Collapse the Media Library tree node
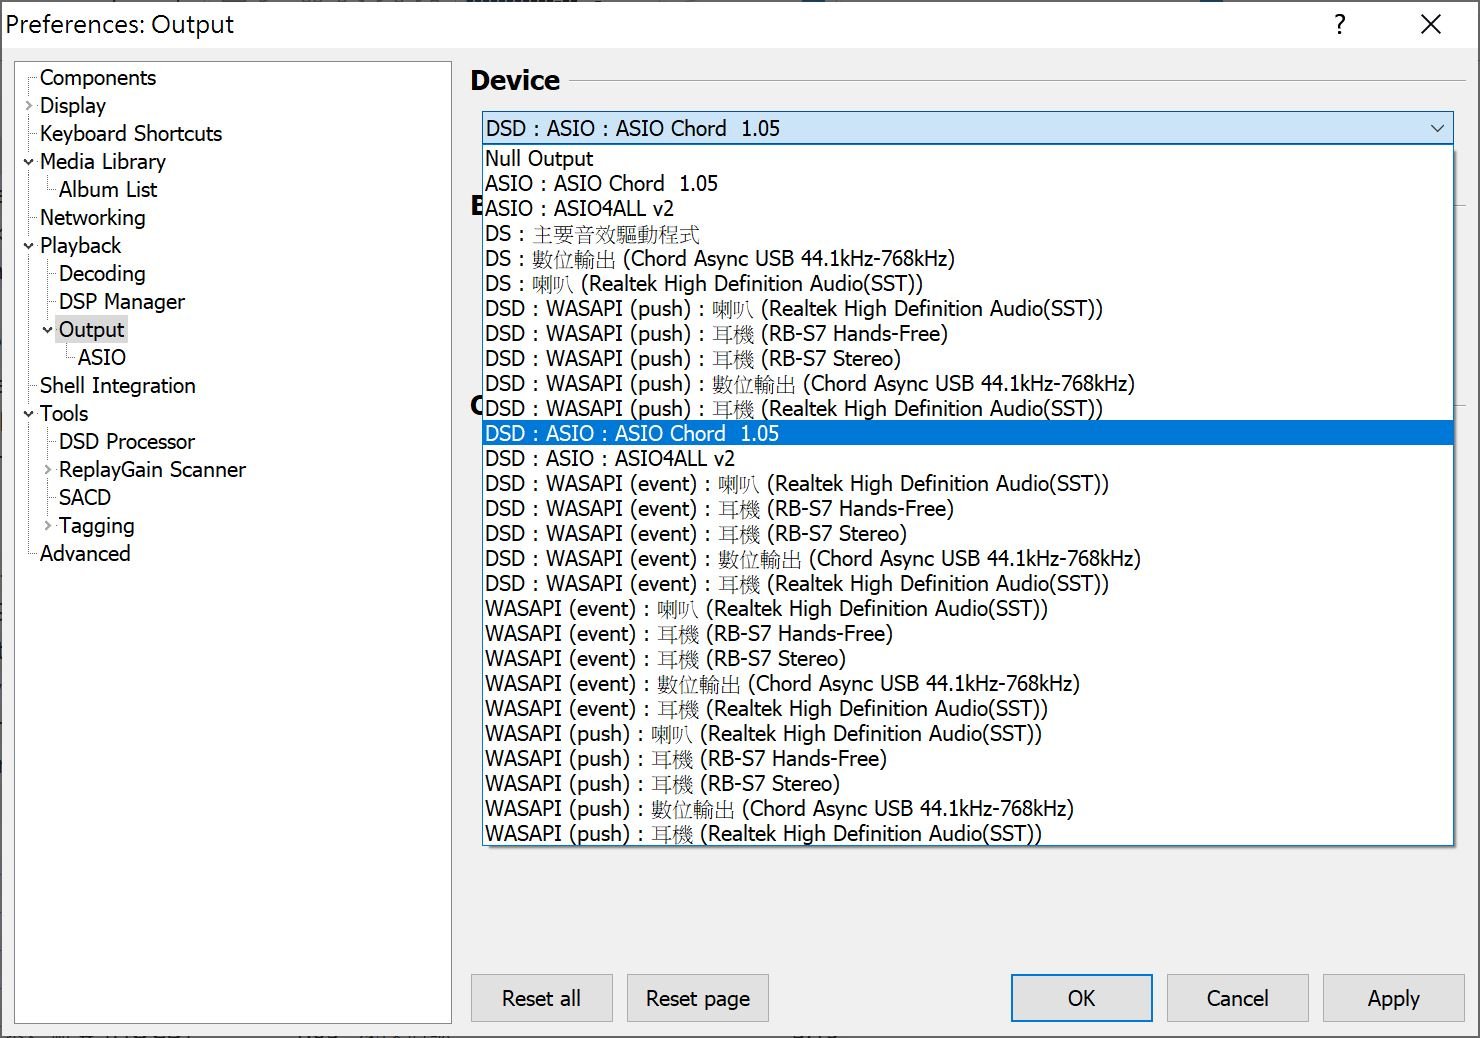 pyautogui.click(x=29, y=161)
